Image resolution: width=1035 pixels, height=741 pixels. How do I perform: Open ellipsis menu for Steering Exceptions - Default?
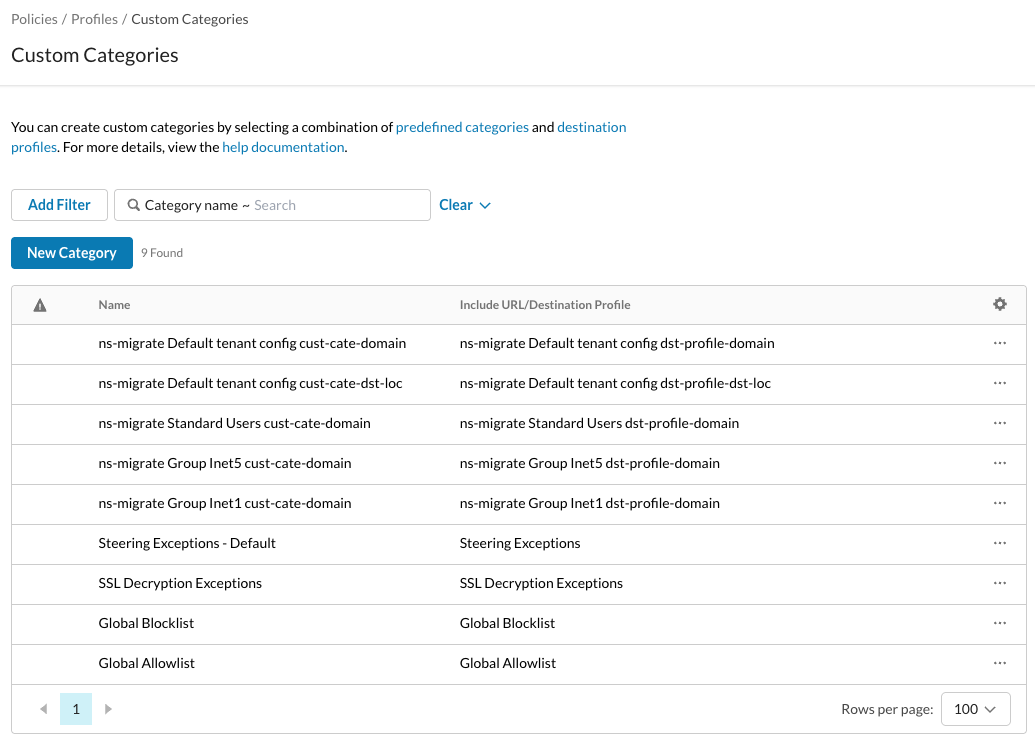click(999, 542)
